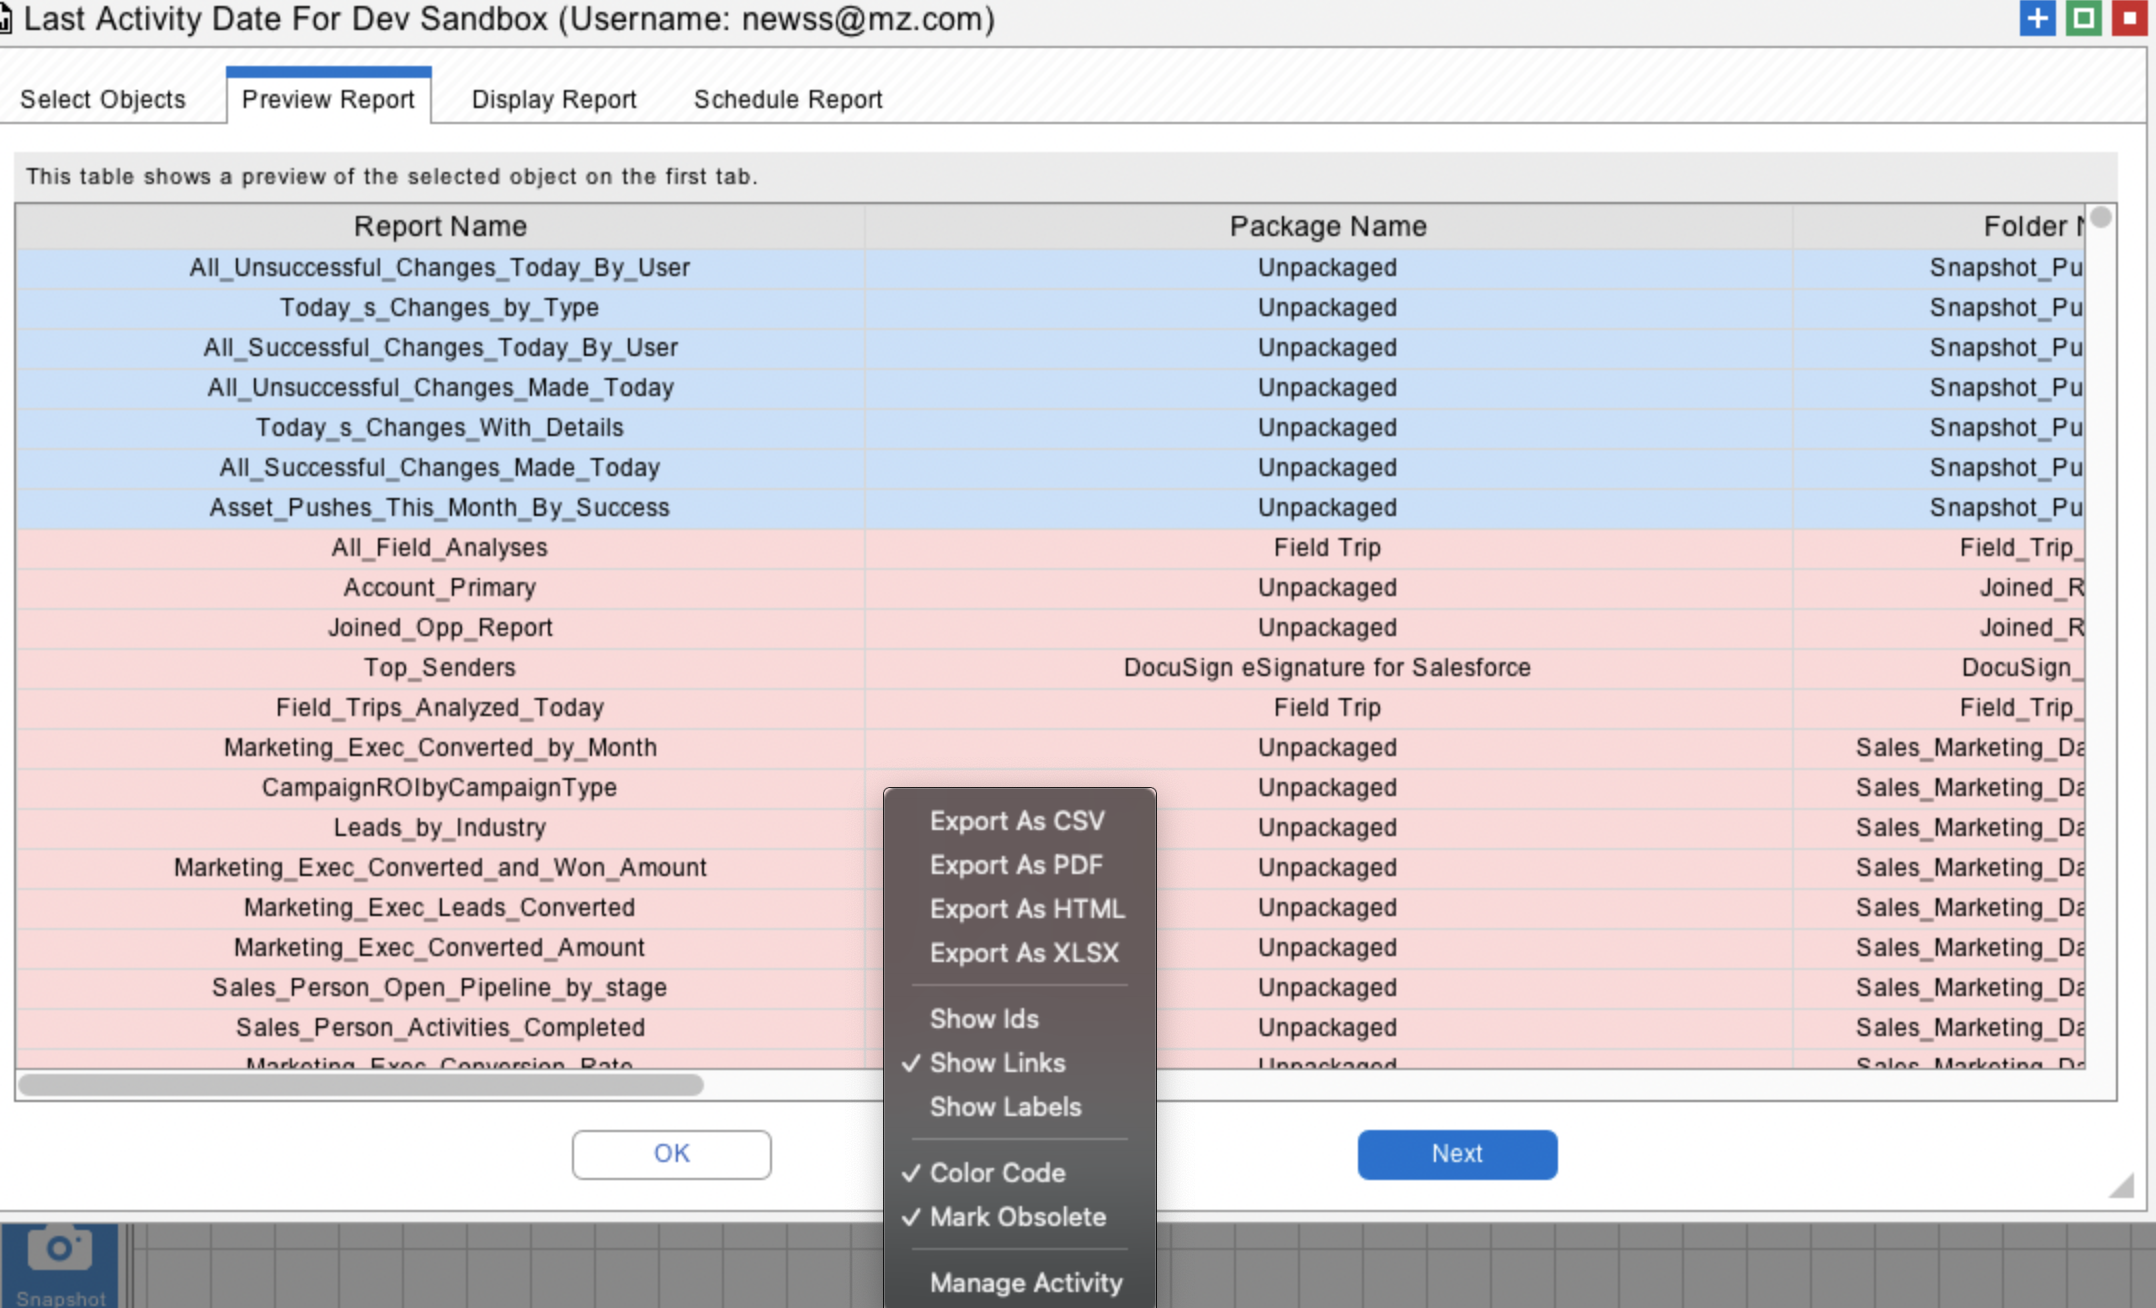Sort by Report Name column header
The image size is (2156, 1308).
click(x=439, y=227)
